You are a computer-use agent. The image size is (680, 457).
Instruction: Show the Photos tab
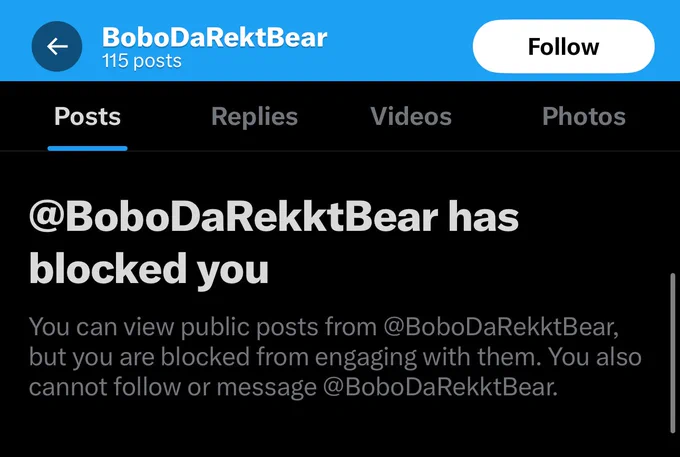coord(584,116)
